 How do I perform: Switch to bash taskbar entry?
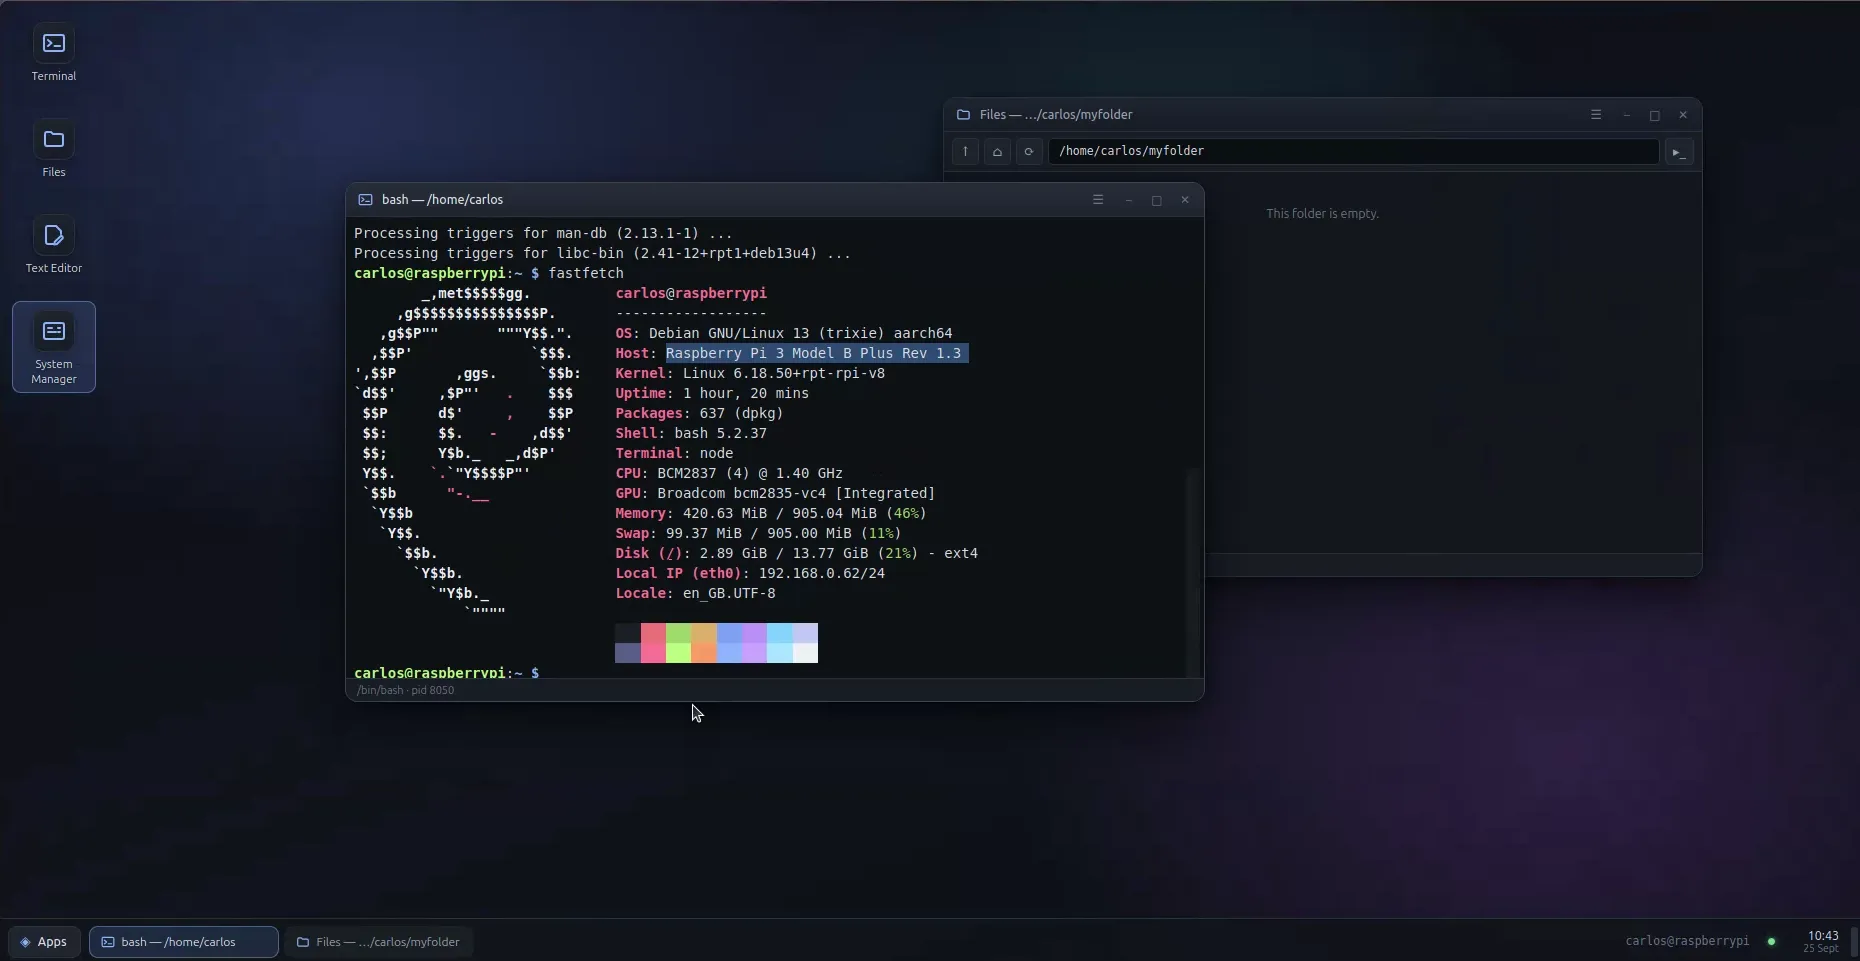pos(184,942)
